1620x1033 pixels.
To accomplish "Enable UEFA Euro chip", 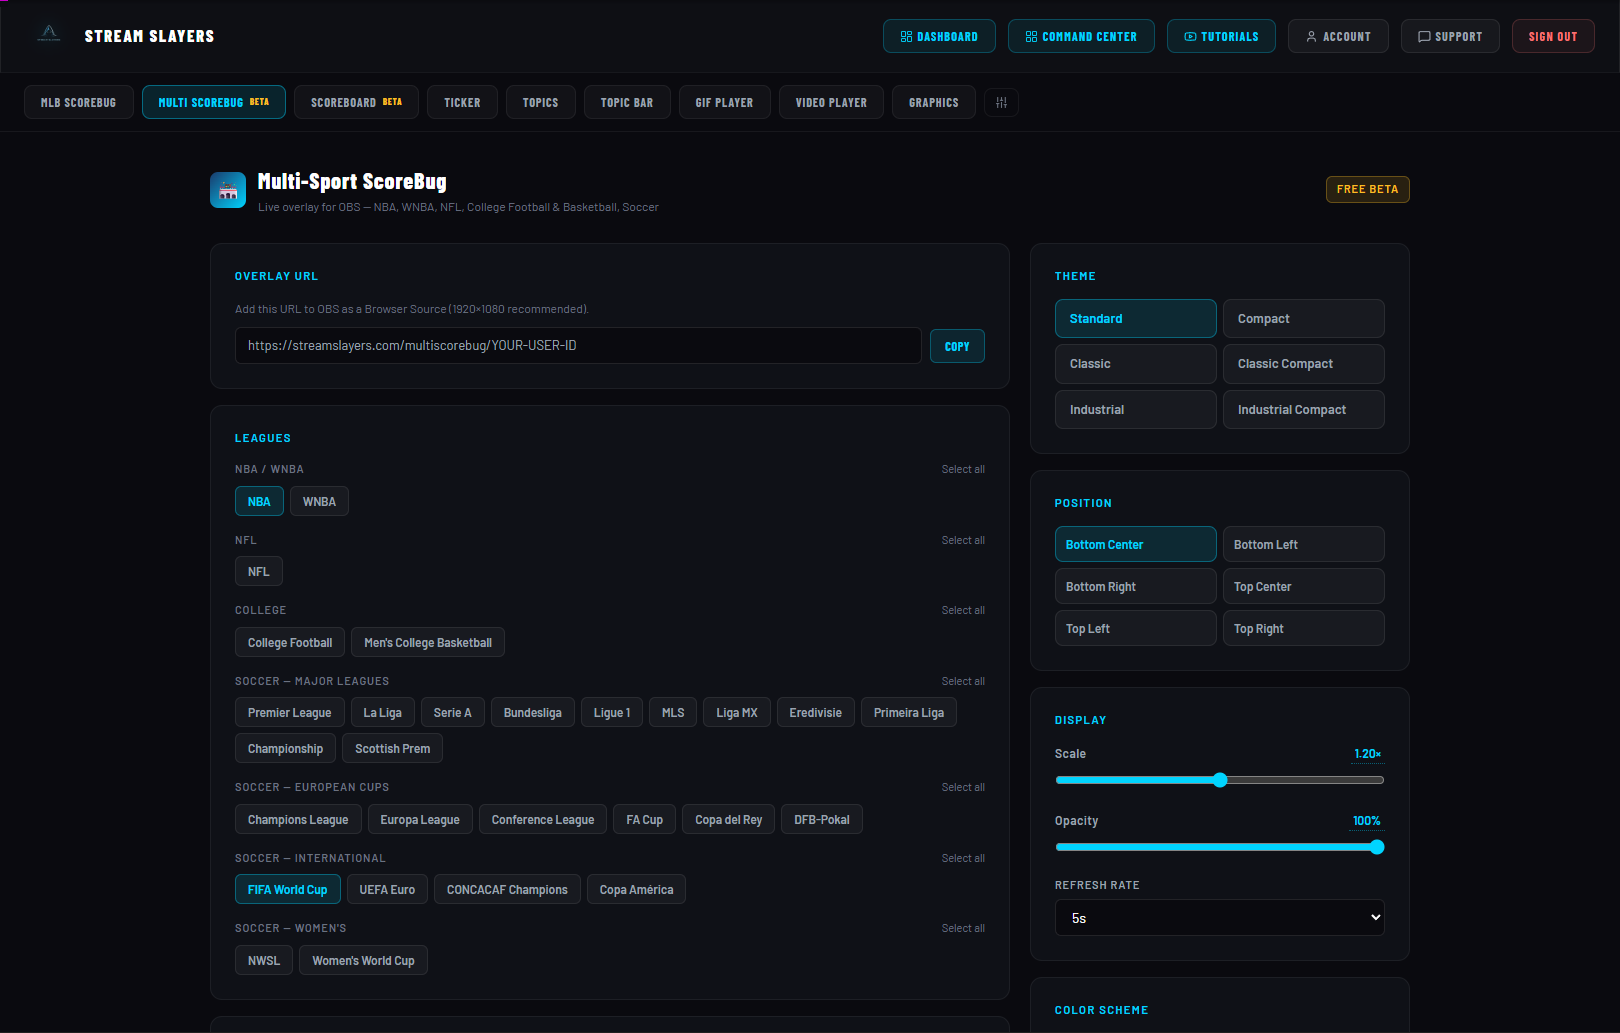I will 387,889.
